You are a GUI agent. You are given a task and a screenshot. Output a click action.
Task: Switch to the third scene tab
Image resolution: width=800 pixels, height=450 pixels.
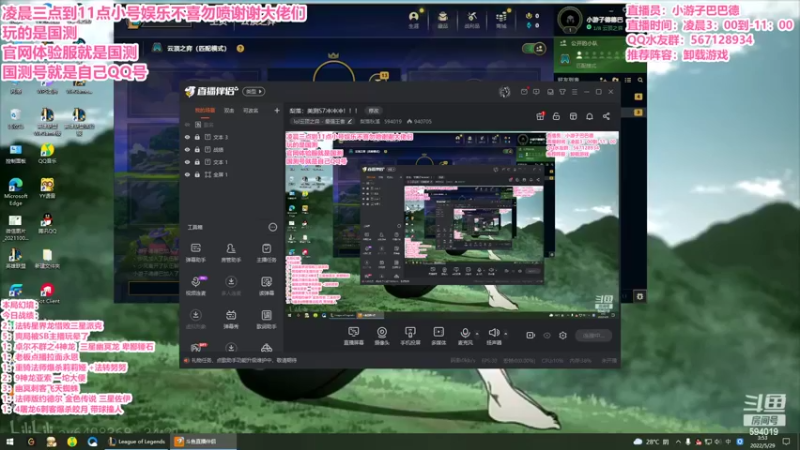[x=251, y=111]
